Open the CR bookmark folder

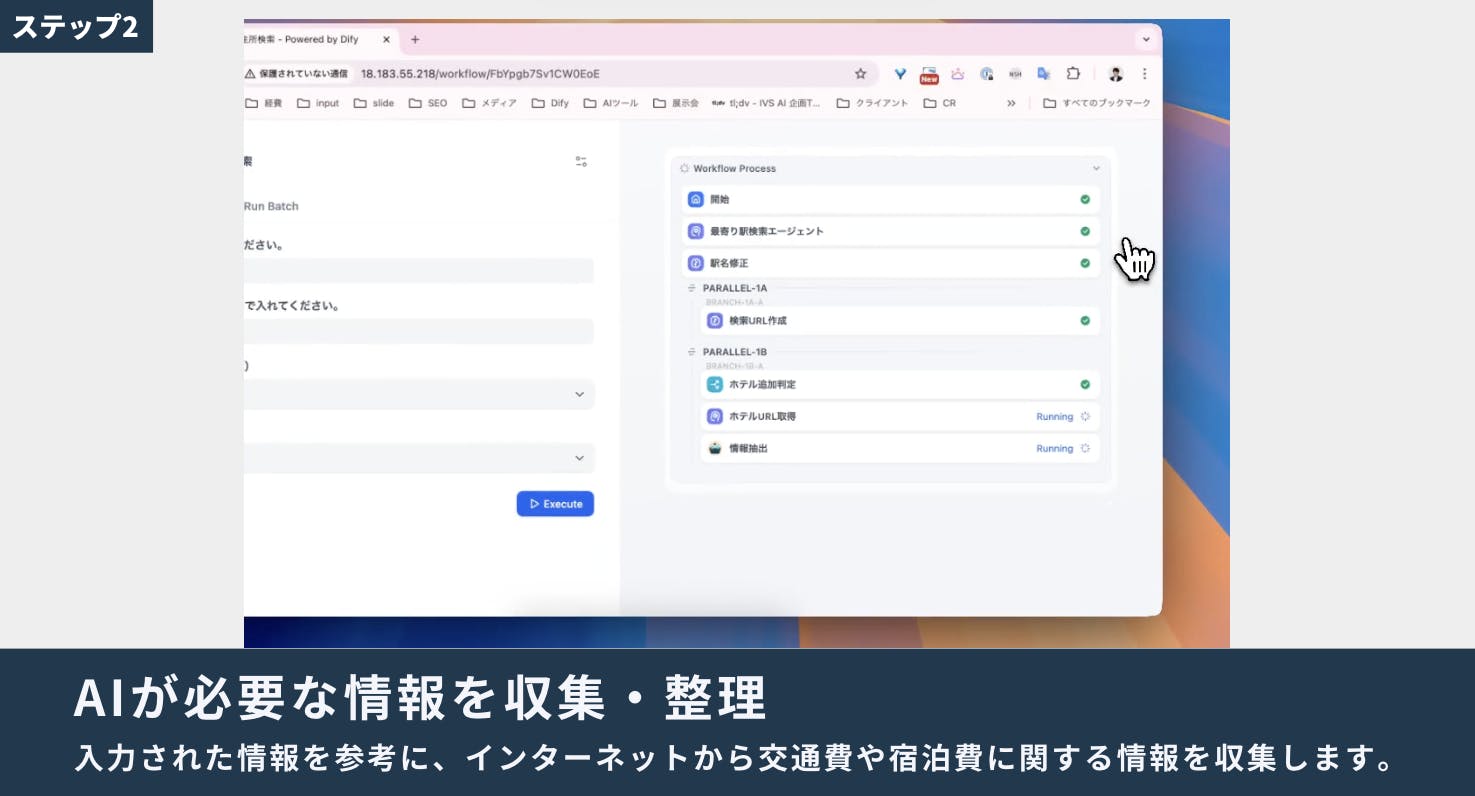point(940,103)
